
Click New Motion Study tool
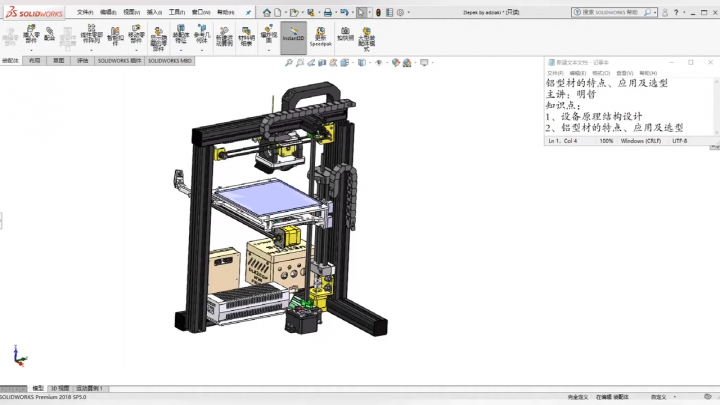(x=225, y=37)
